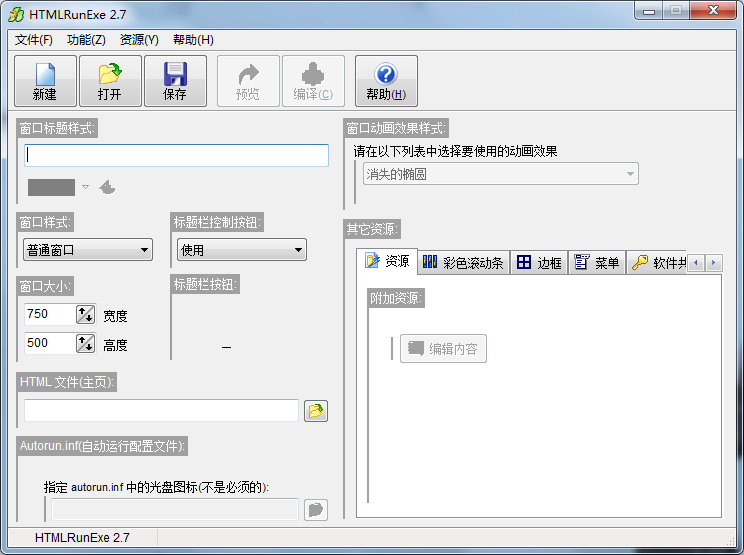Click the browse icon for autorun disc icon

[316, 509]
